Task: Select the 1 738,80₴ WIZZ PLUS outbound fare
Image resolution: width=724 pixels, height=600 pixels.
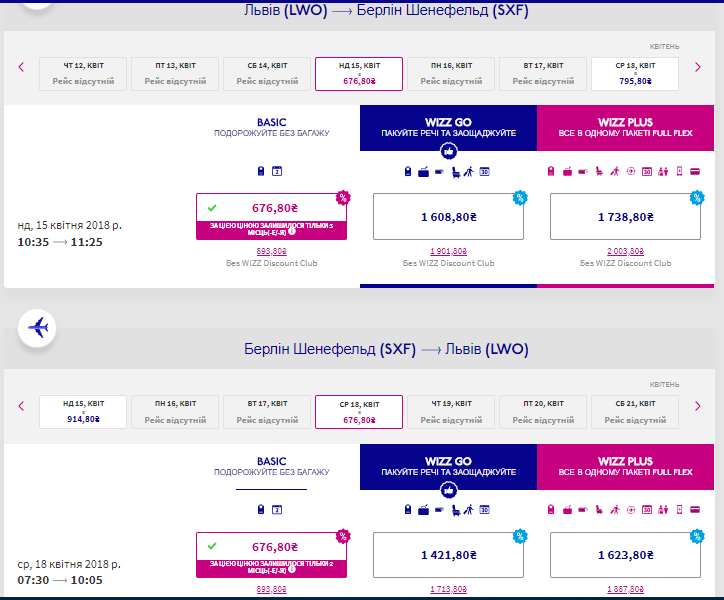Action: (x=625, y=216)
